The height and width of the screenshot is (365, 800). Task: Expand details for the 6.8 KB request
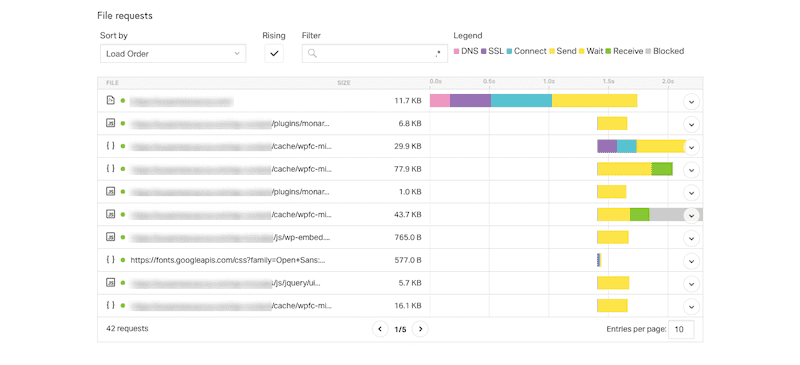coord(691,124)
